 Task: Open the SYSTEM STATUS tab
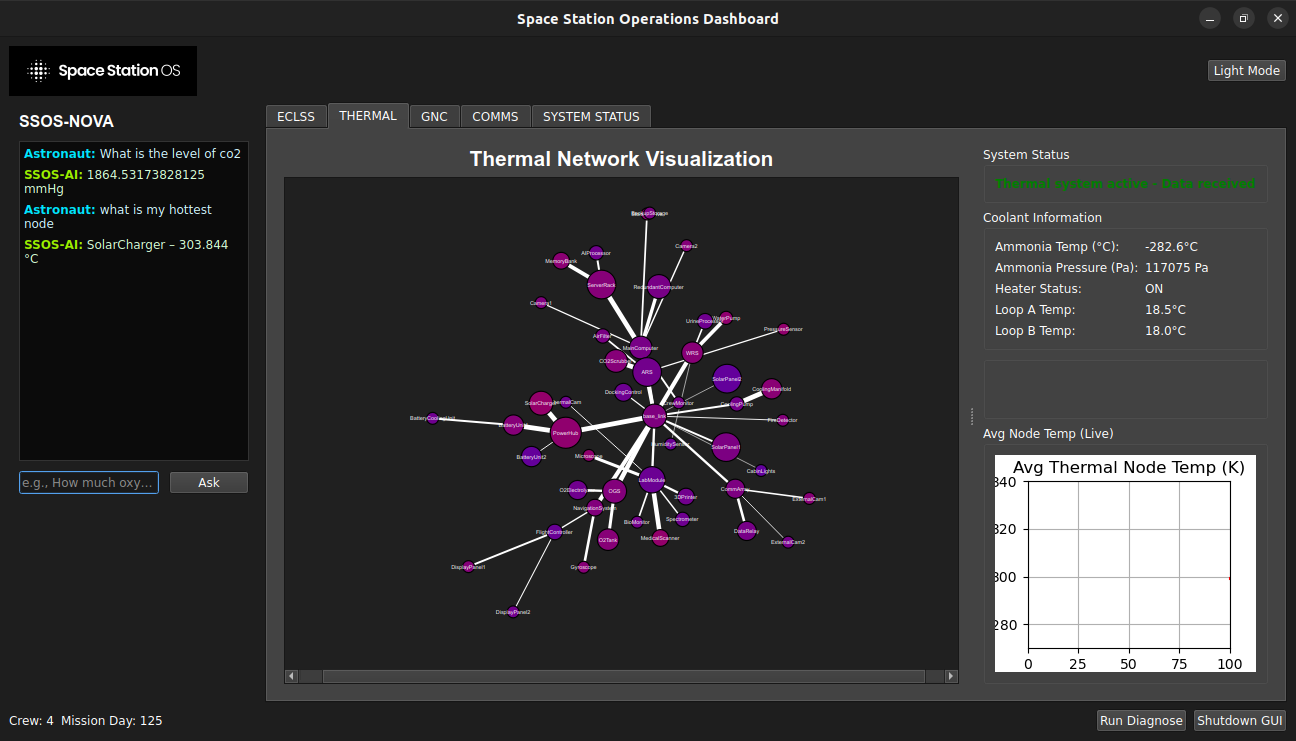[591, 116]
